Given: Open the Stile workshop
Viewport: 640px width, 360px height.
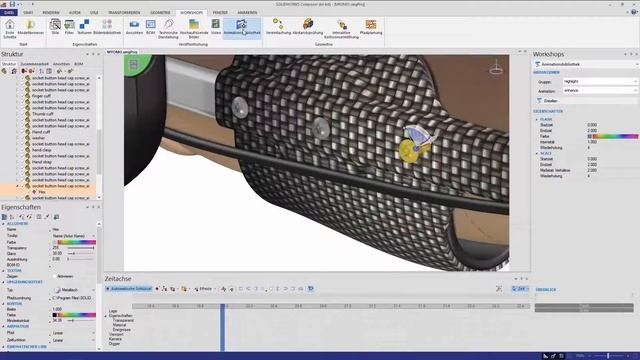Looking at the screenshot, I should tap(55, 27).
